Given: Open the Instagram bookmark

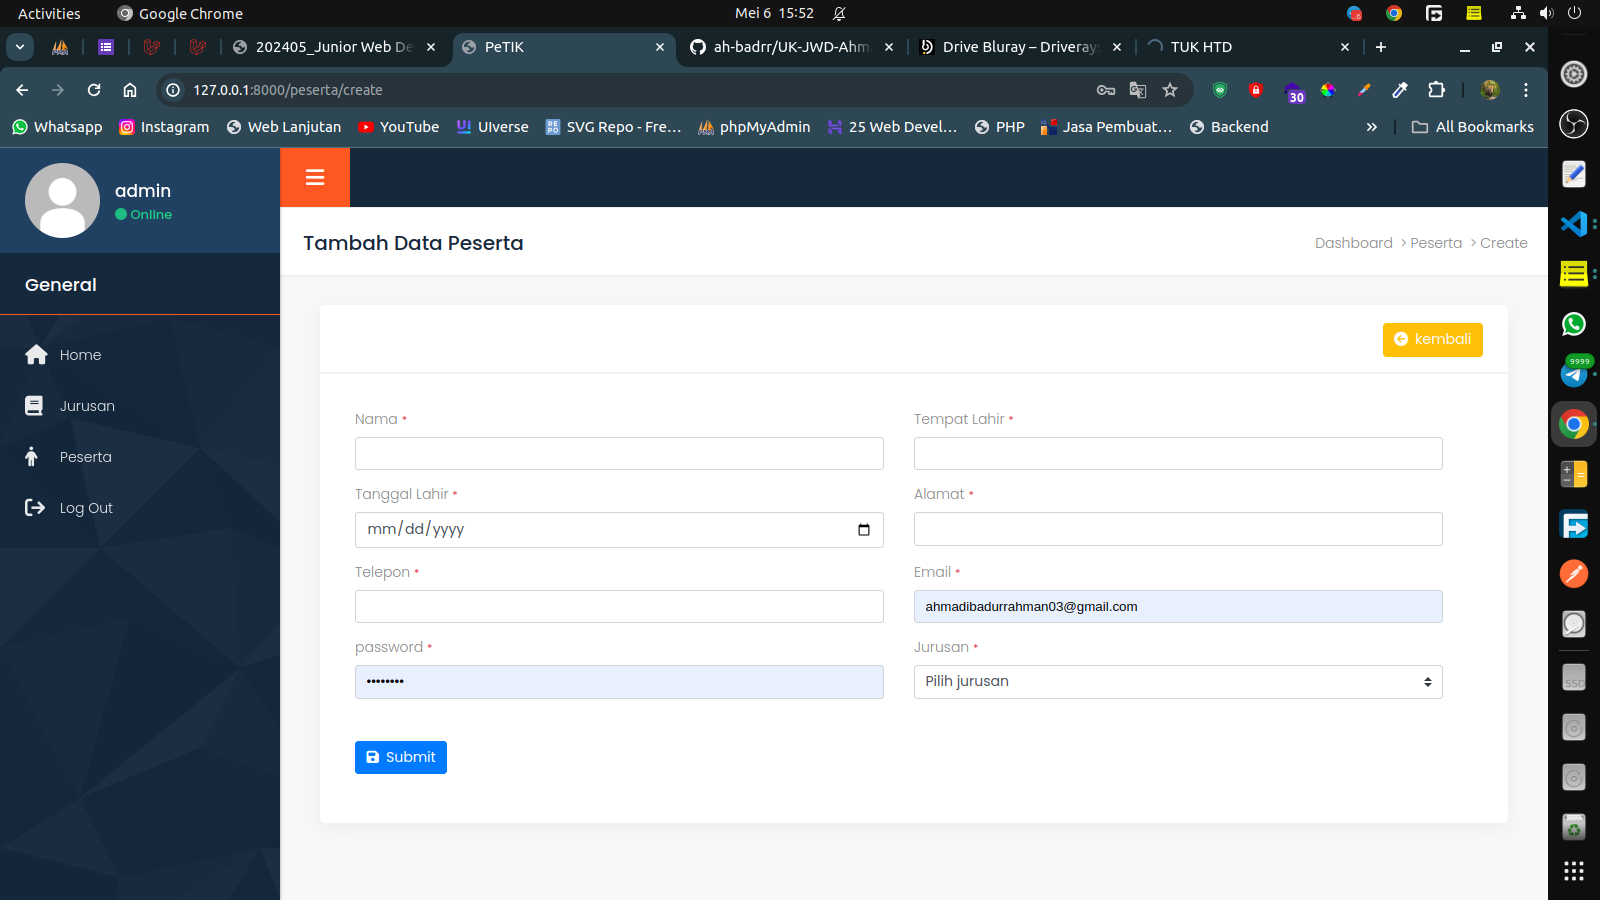Looking at the screenshot, I should point(164,127).
